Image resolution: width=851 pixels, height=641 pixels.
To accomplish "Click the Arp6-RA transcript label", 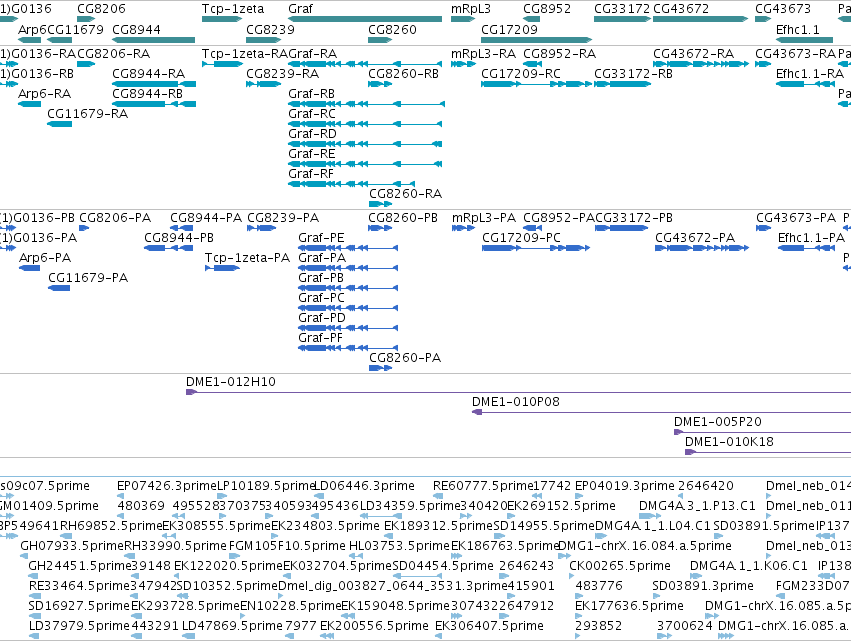I will (x=45, y=94).
